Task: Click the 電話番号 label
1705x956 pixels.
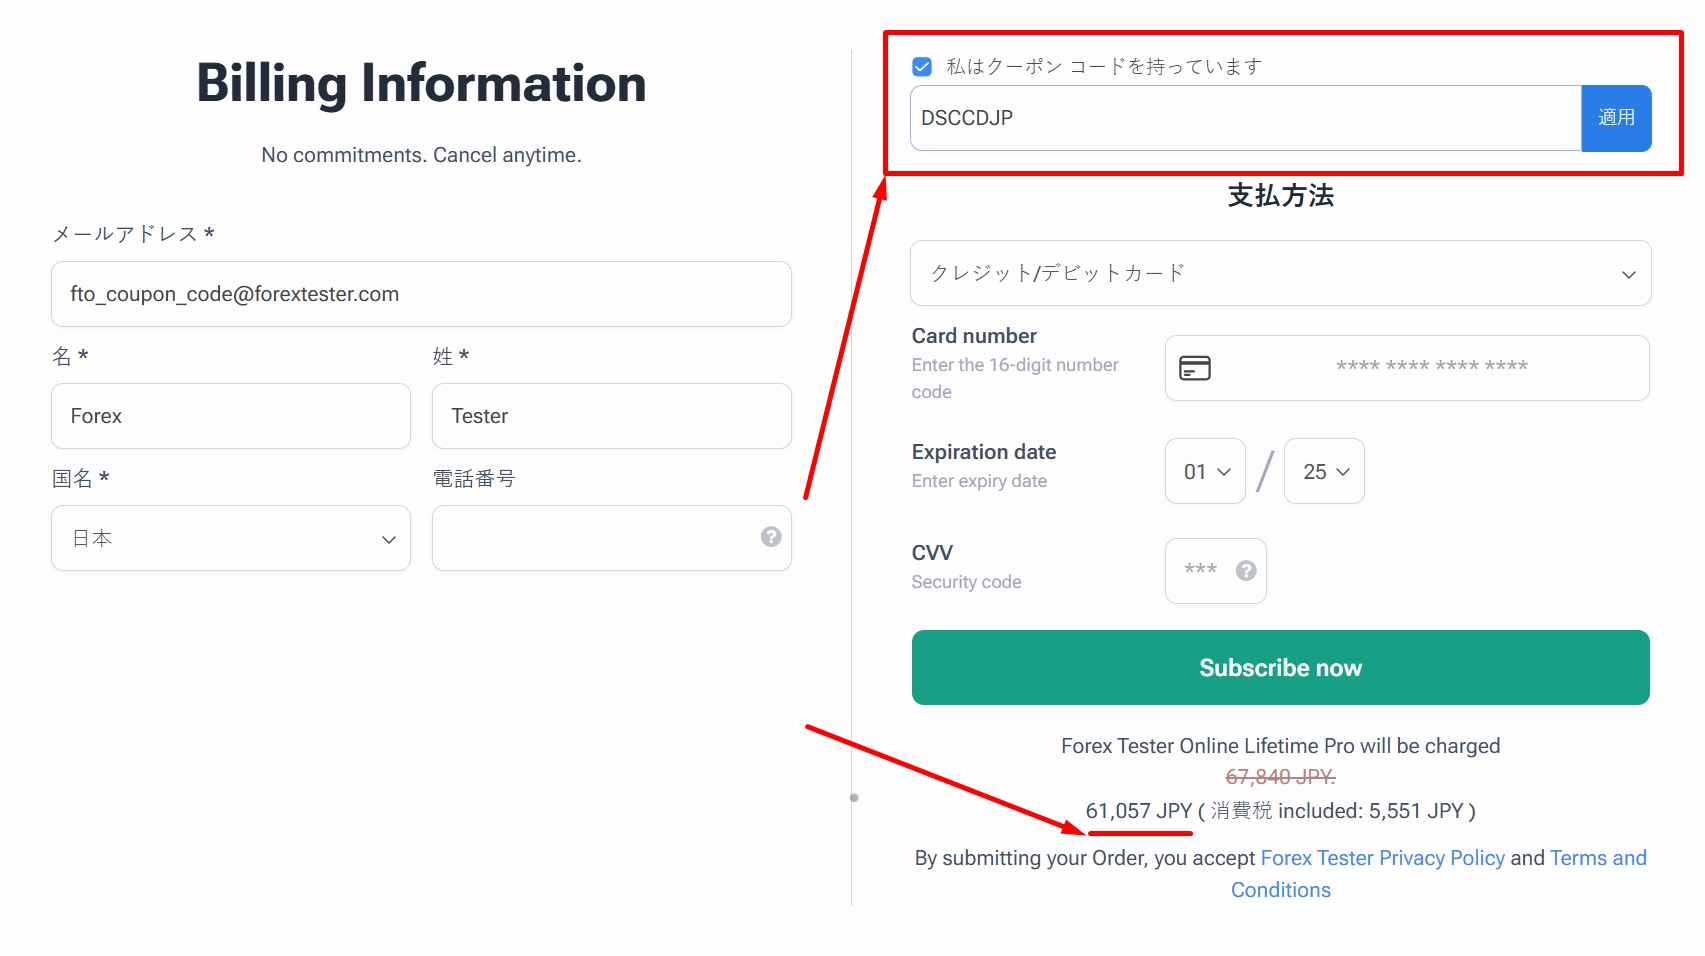Action: (x=474, y=479)
